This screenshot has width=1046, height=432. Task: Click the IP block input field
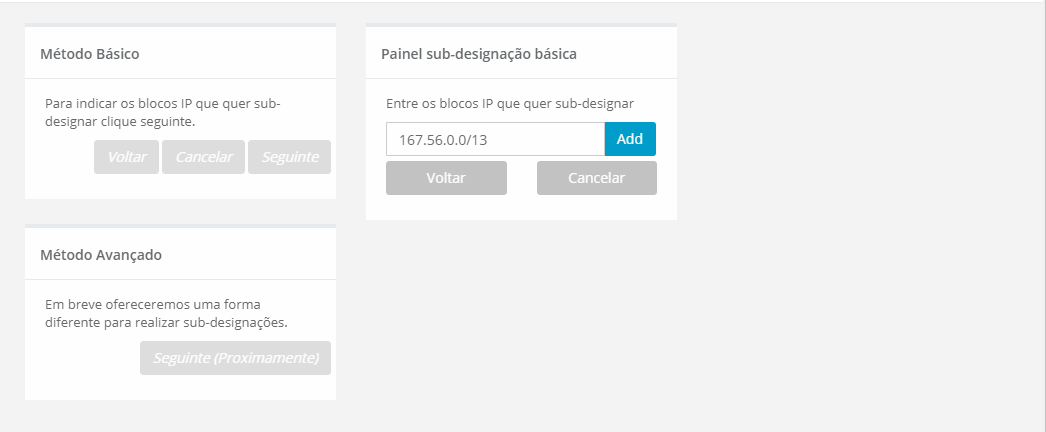[495, 139]
